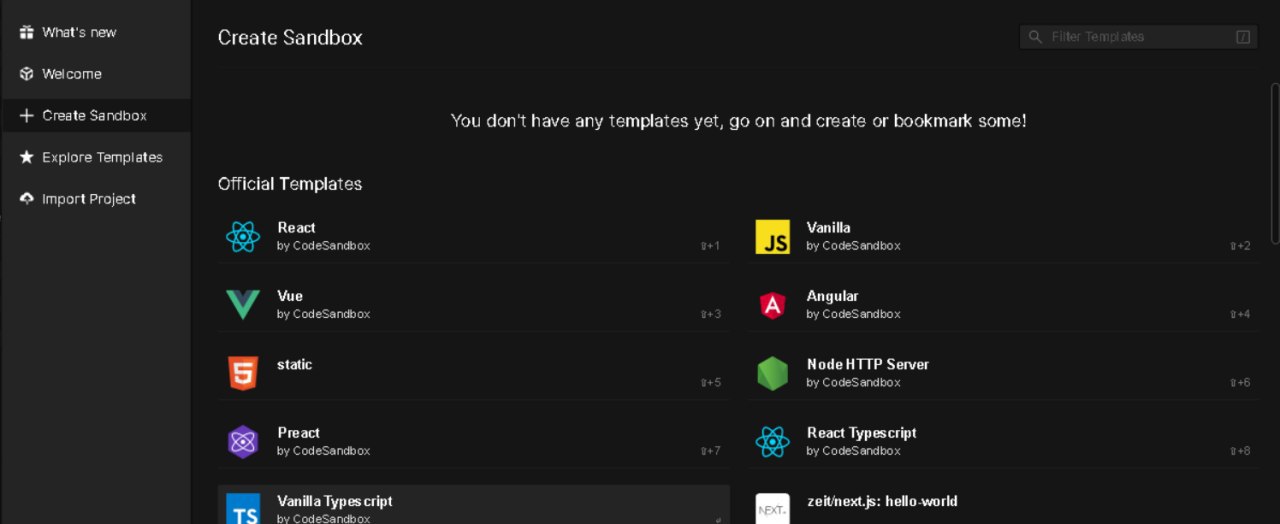Click the Vue shortcut hint ⇧+3

710,314
